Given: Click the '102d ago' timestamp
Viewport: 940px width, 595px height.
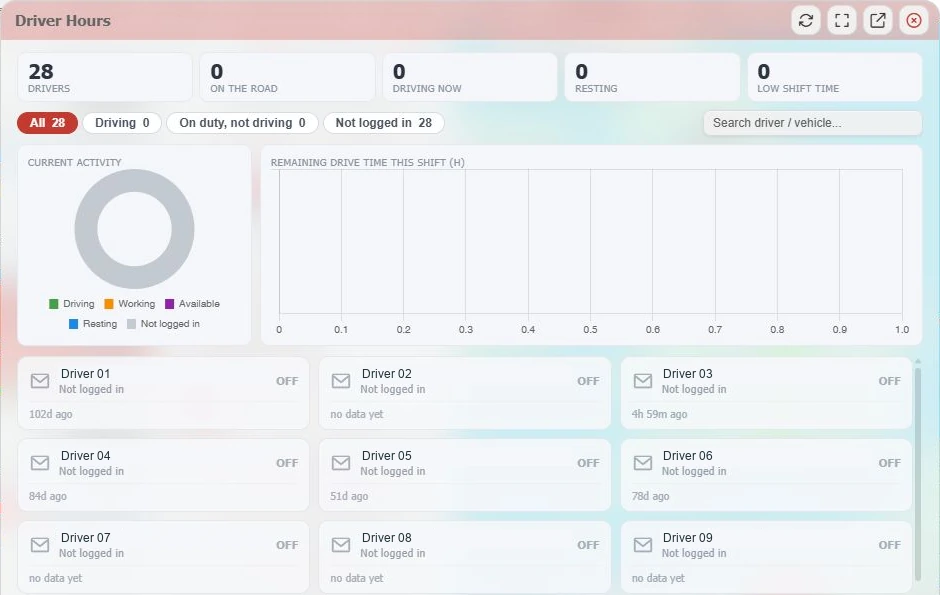Looking at the screenshot, I should pos(51,414).
